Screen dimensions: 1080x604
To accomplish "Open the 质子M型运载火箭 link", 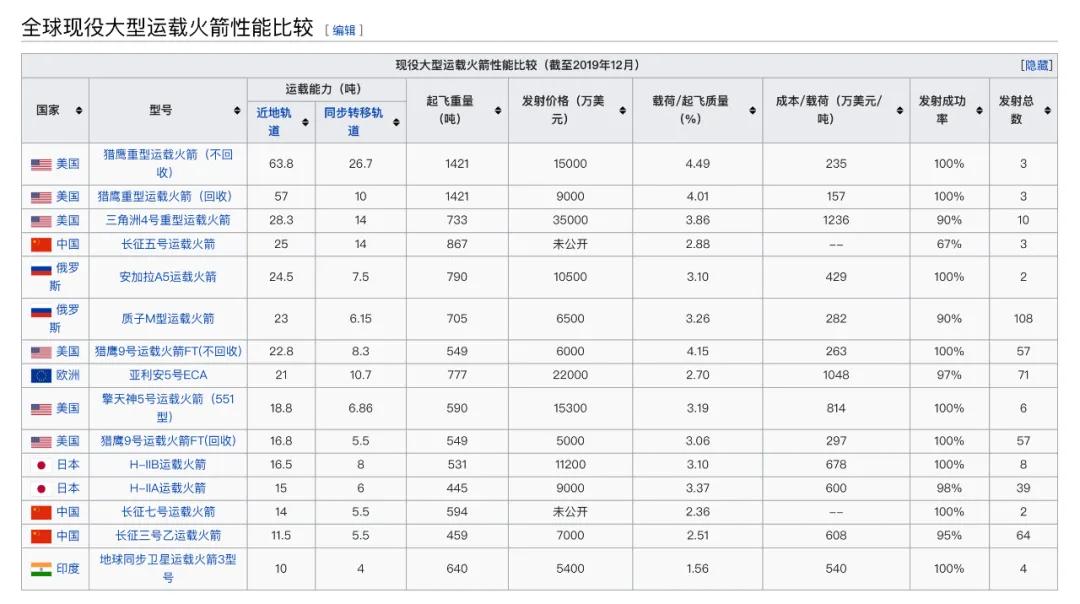I will (170, 318).
